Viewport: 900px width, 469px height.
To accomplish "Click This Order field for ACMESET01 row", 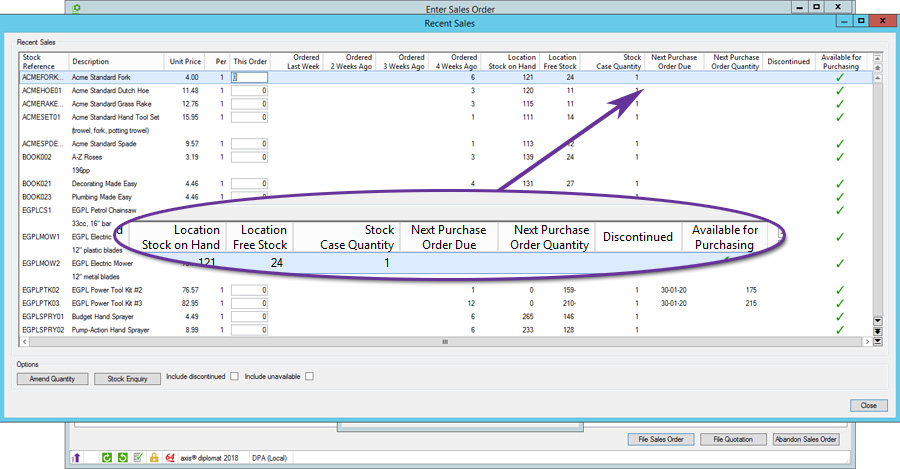I will click(x=249, y=117).
